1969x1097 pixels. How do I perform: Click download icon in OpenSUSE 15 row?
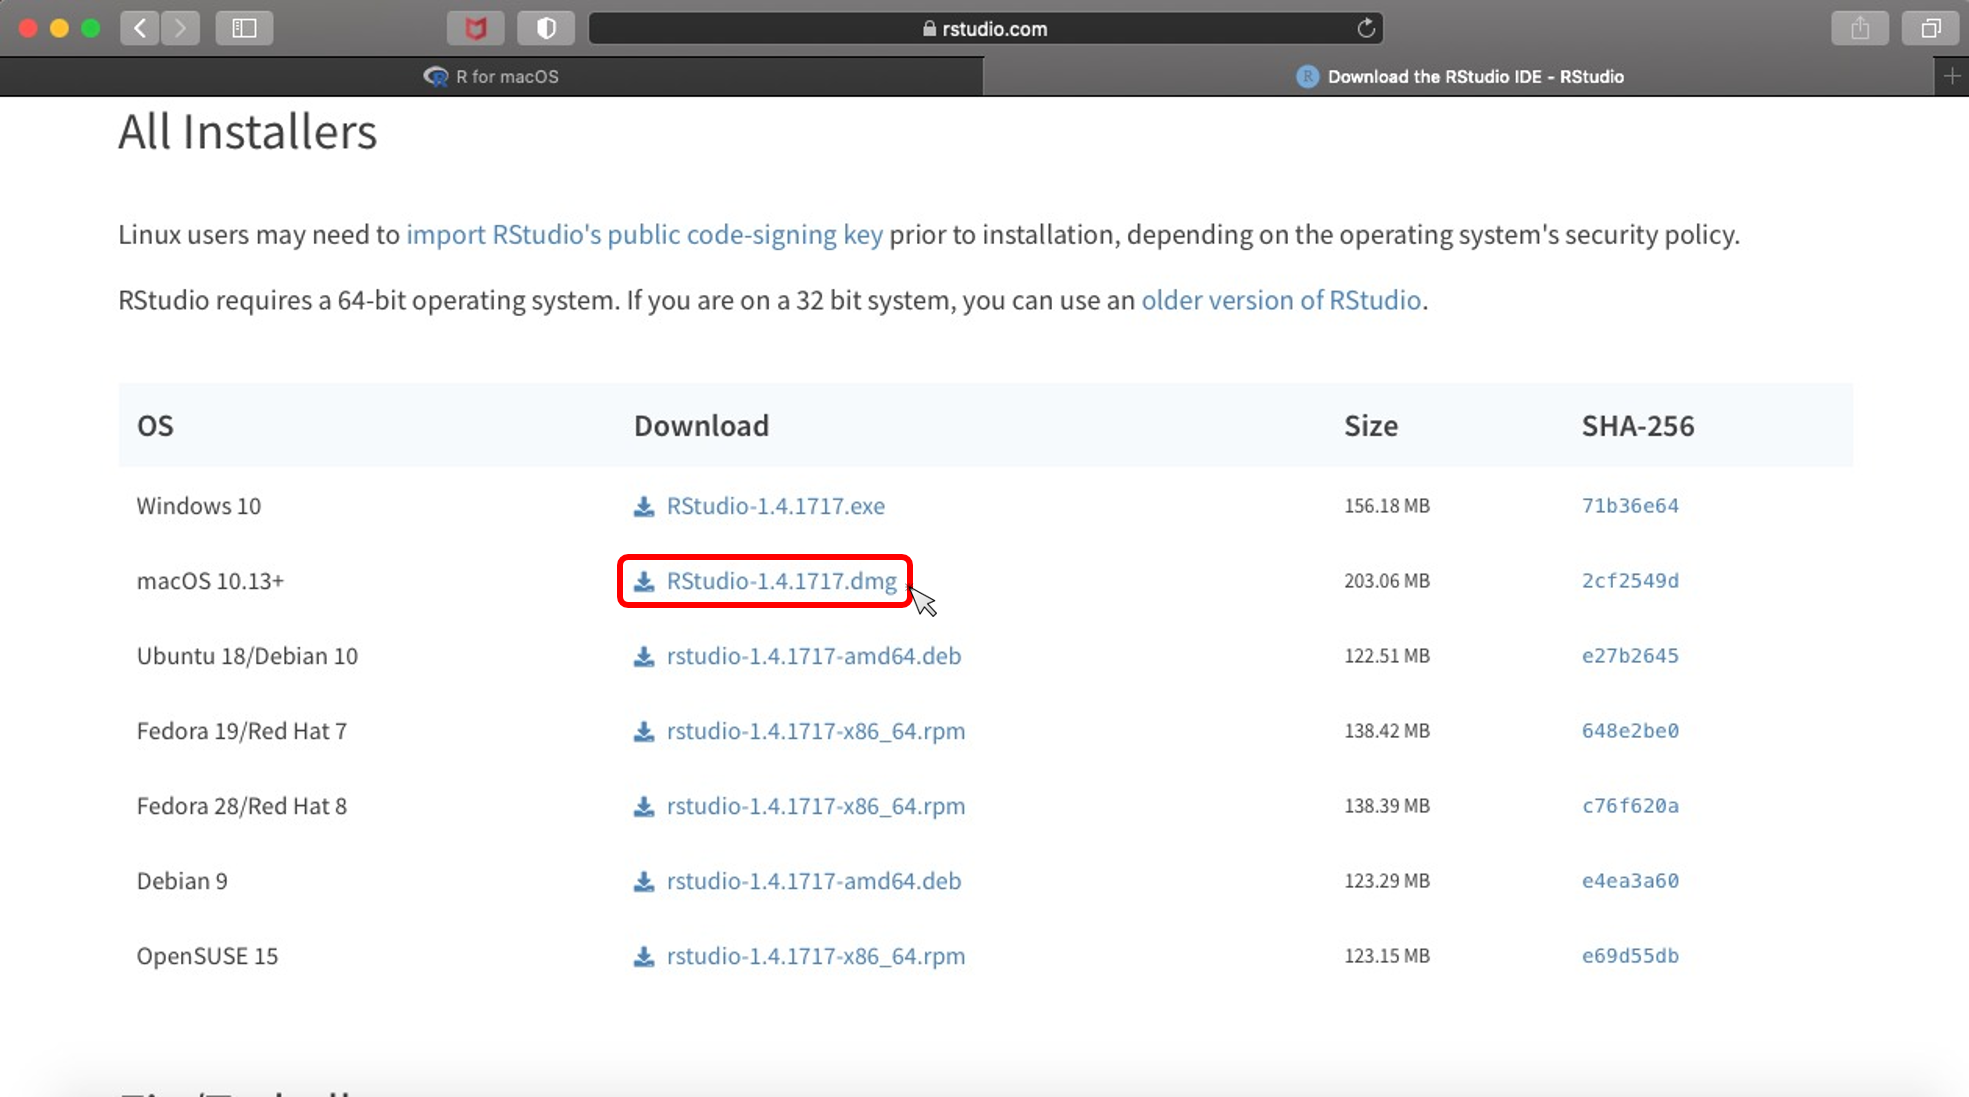(x=644, y=956)
